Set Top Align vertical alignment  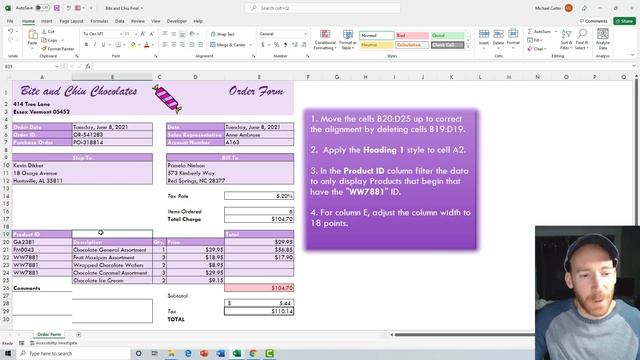[x=165, y=33]
